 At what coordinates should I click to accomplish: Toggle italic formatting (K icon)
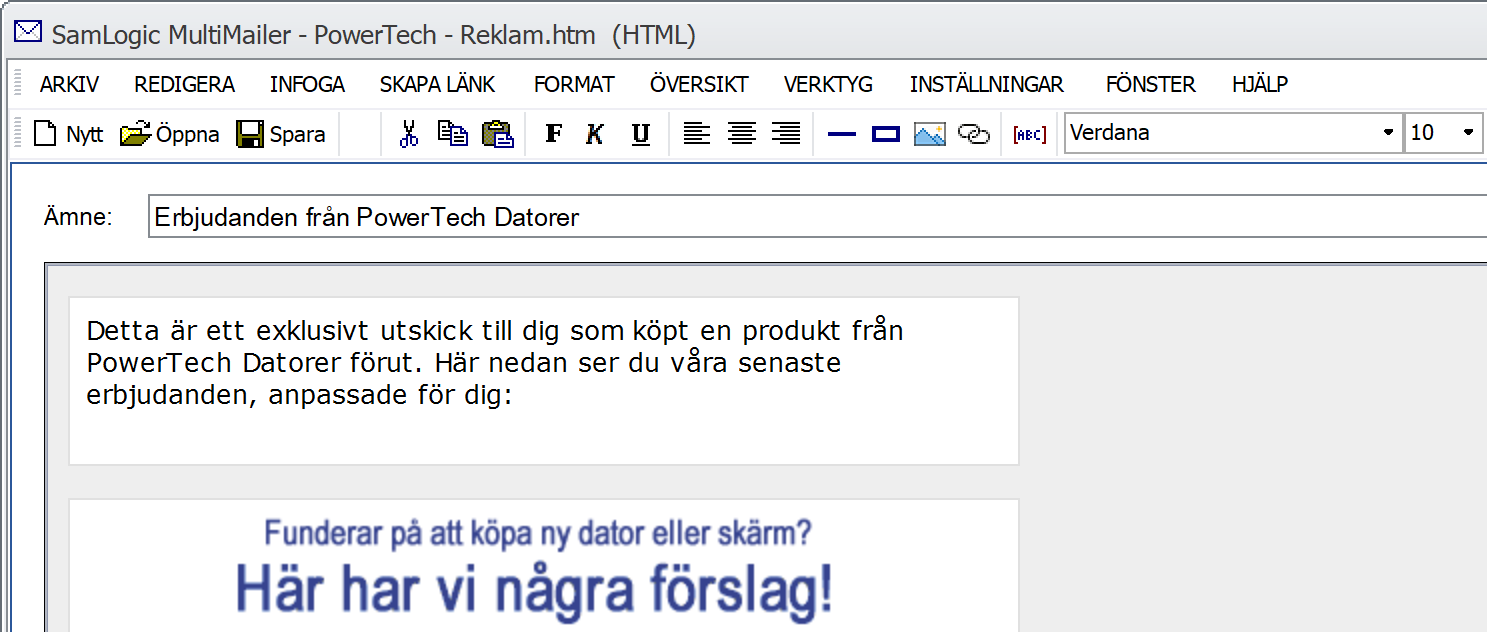point(596,133)
